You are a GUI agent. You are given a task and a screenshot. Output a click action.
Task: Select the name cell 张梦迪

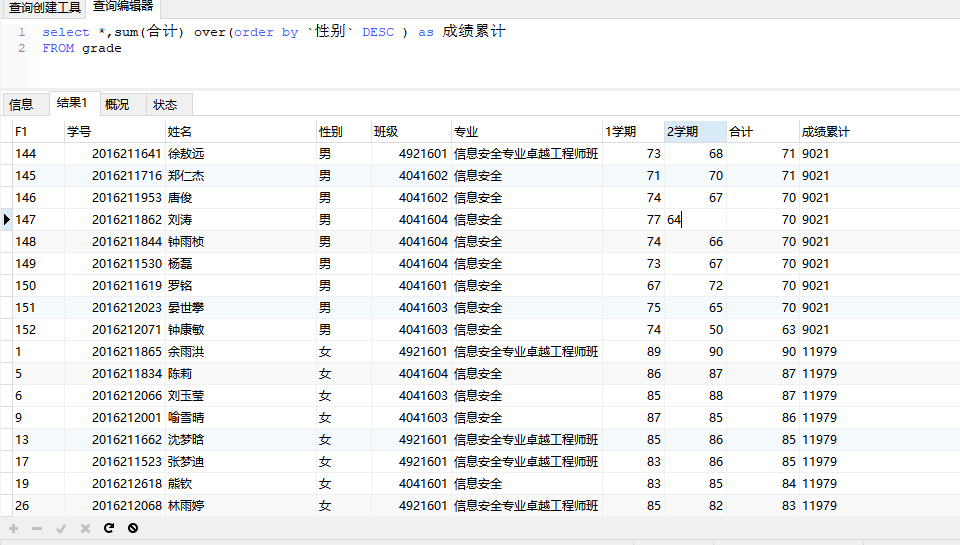241,462
